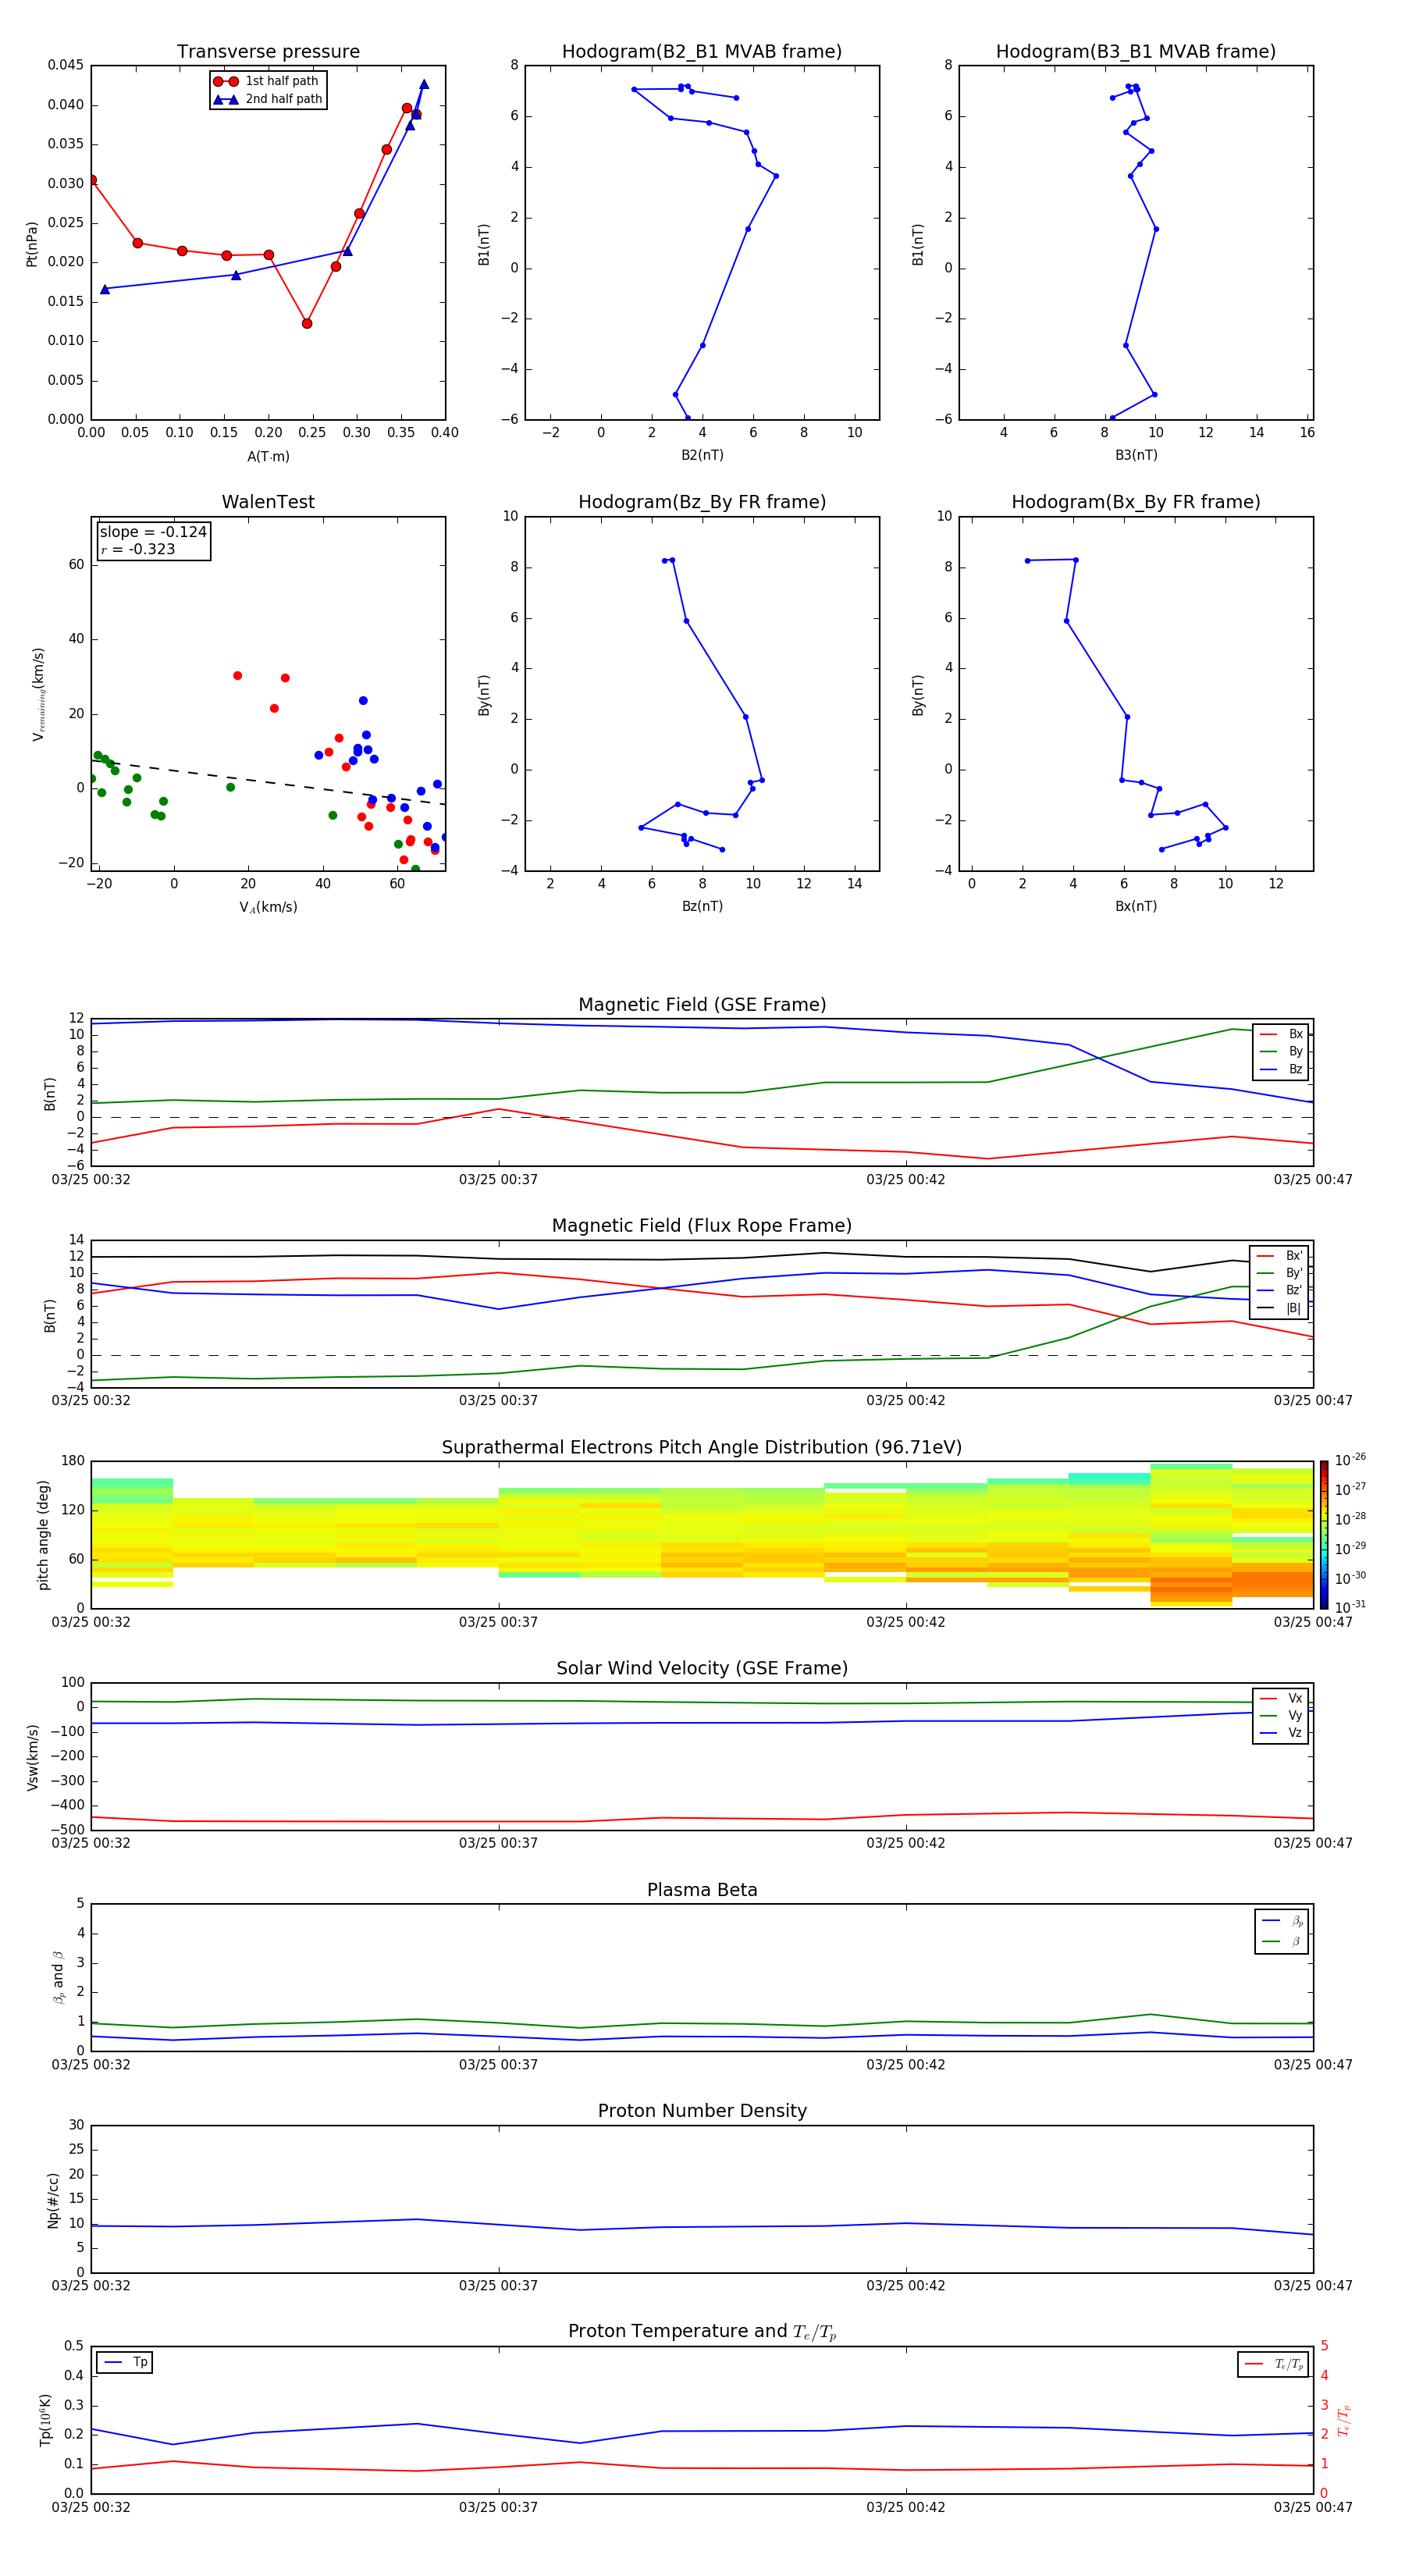Image resolution: width=1405 pixels, height=2576 pixels.
Task: Click the "Bz(nT)" x-axis label
Action: point(702,906)
